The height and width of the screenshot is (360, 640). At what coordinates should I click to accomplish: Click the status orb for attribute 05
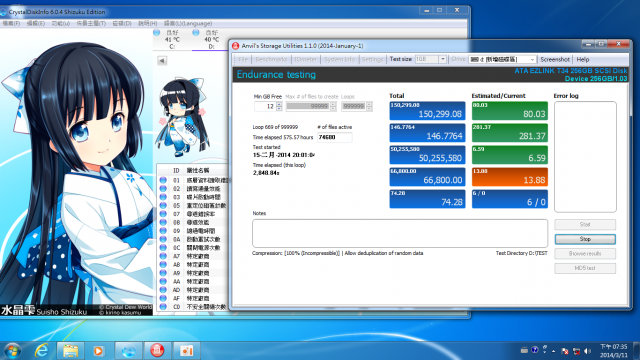[163, 205]
